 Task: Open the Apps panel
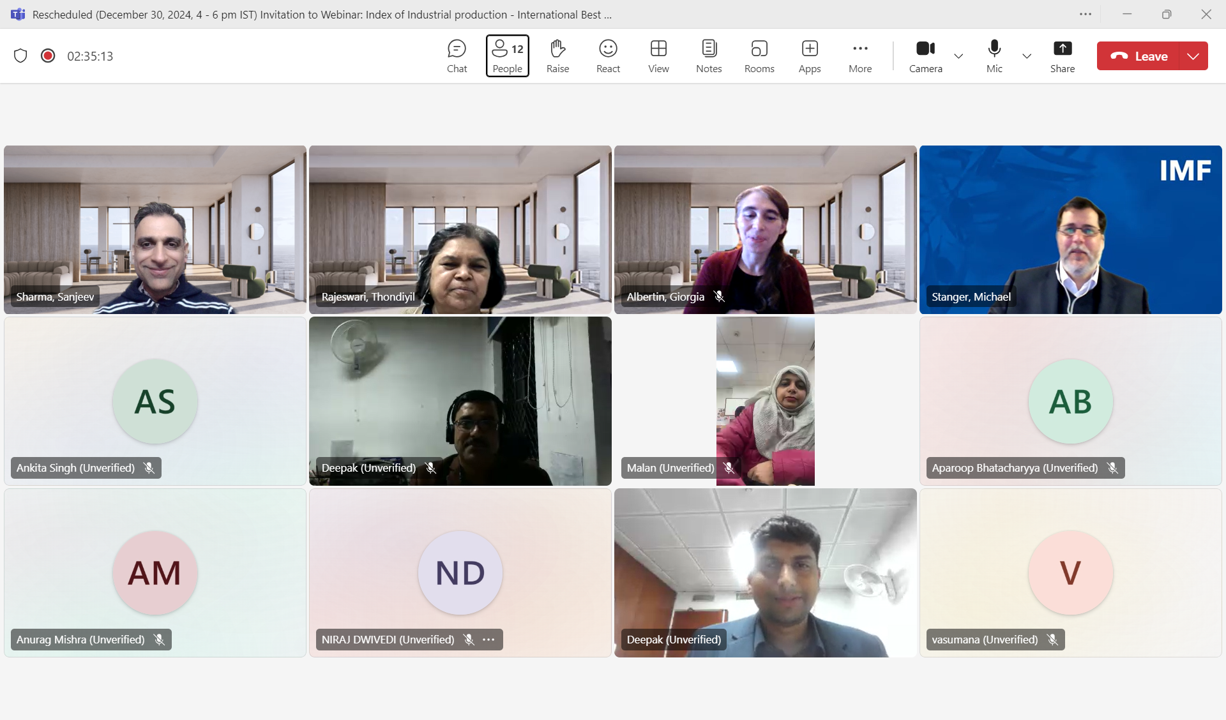810,56
